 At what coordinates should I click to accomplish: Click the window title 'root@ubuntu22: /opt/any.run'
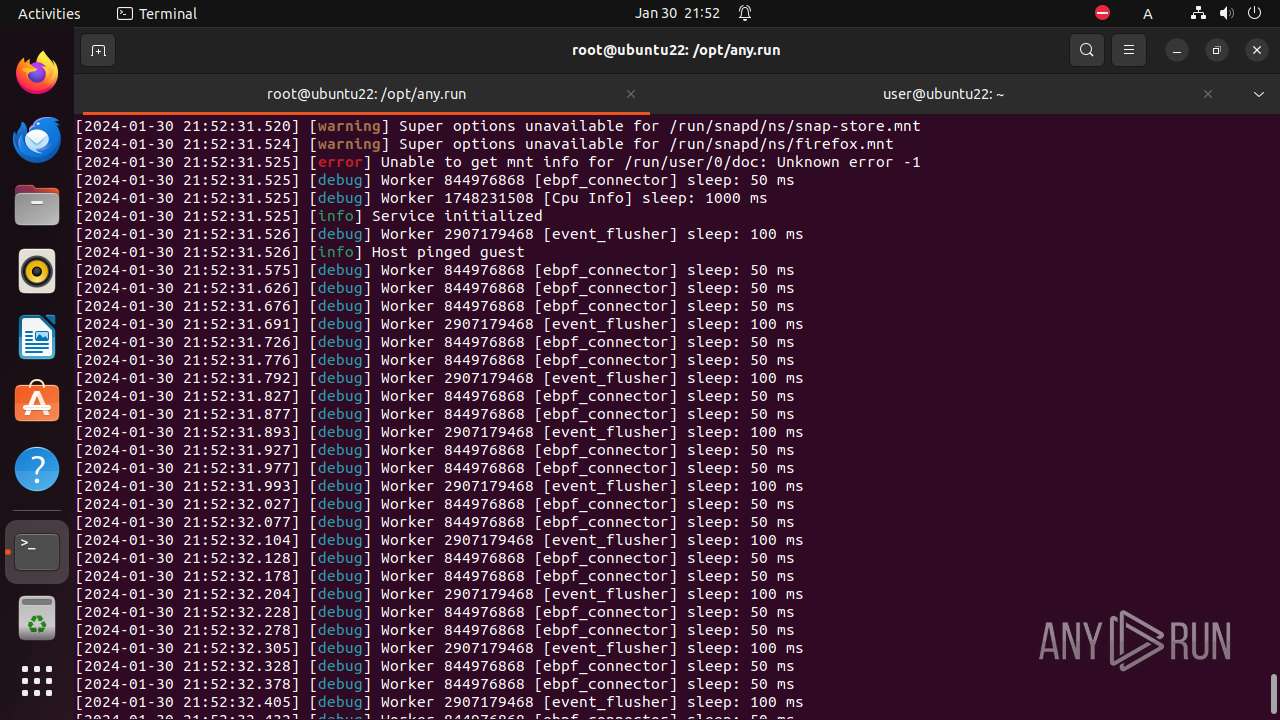tap(676, 50)
